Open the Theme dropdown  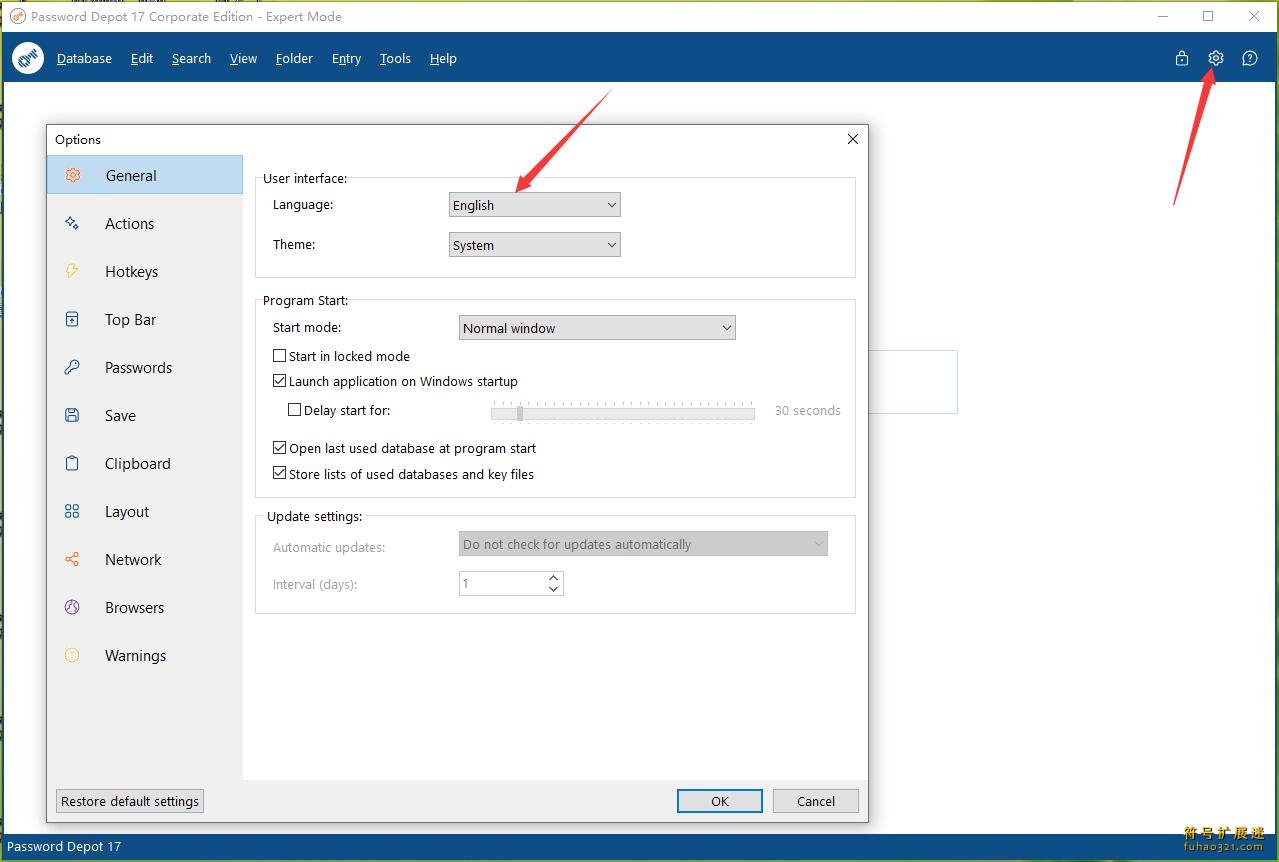click(535, 245)
